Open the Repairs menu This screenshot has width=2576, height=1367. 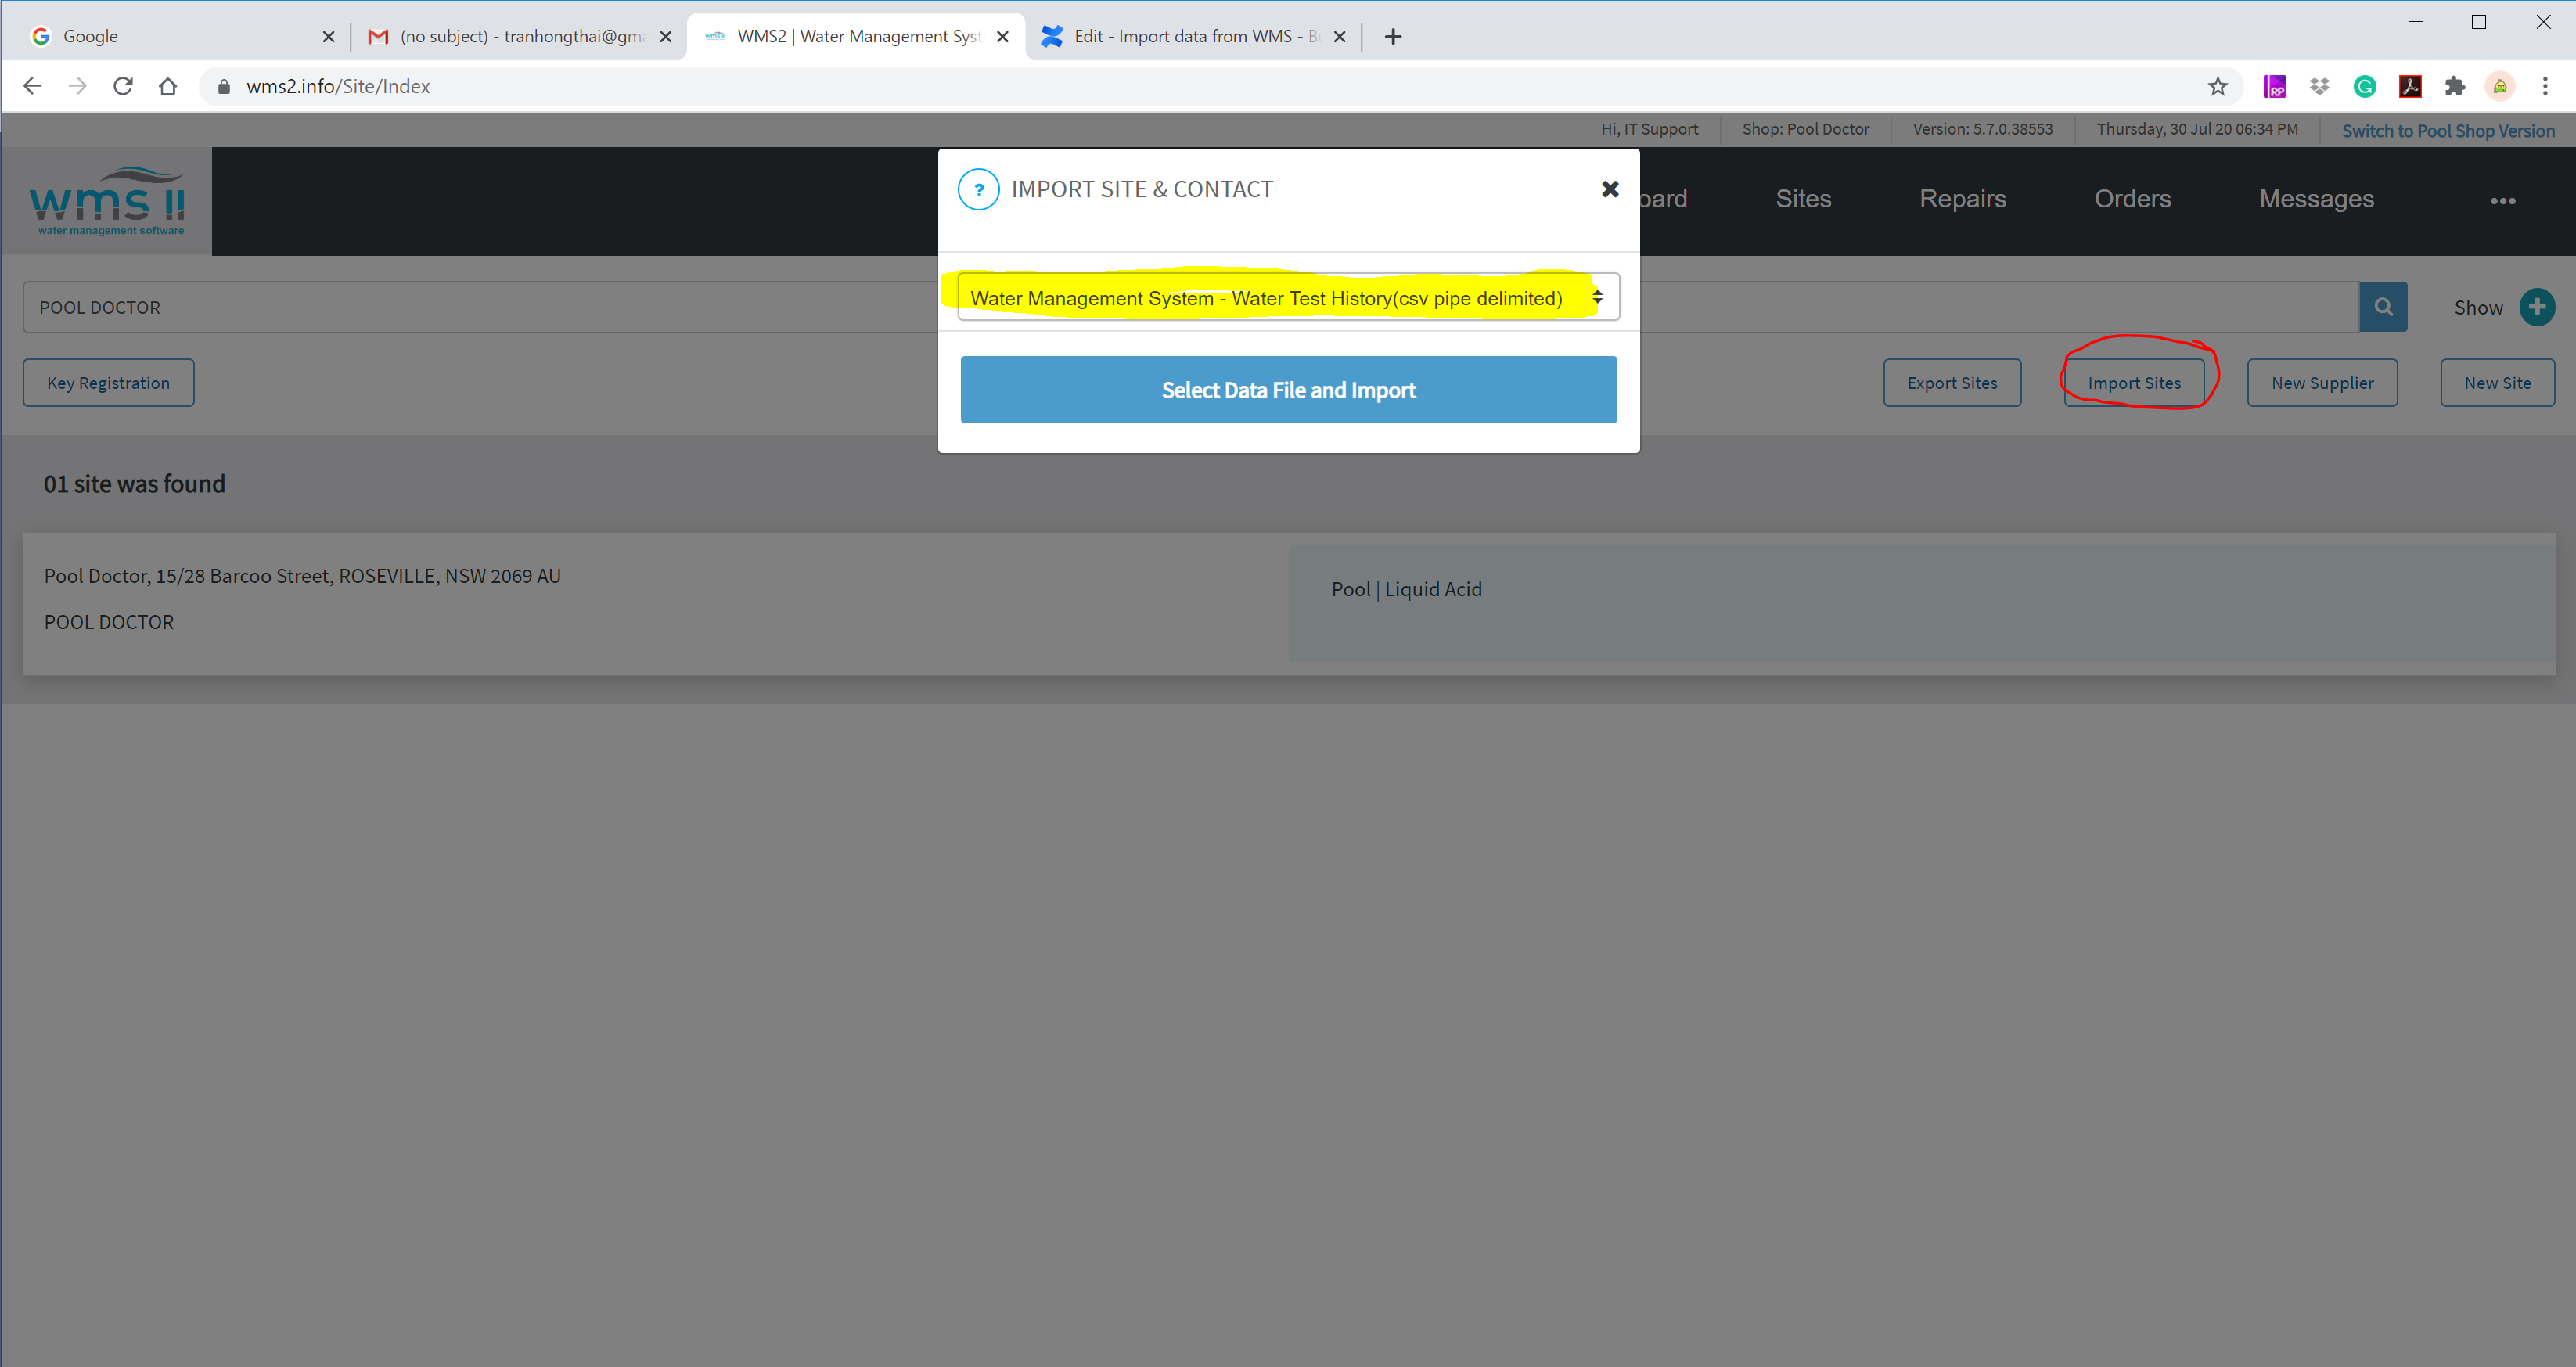(x=1962, y=199)
